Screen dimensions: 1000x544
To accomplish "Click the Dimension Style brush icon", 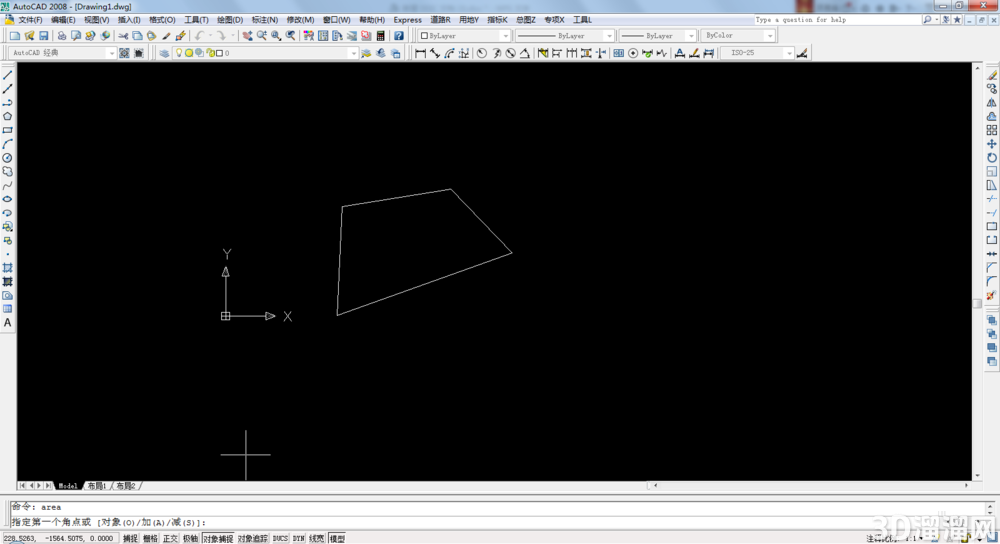I will (x=802, y=53).
